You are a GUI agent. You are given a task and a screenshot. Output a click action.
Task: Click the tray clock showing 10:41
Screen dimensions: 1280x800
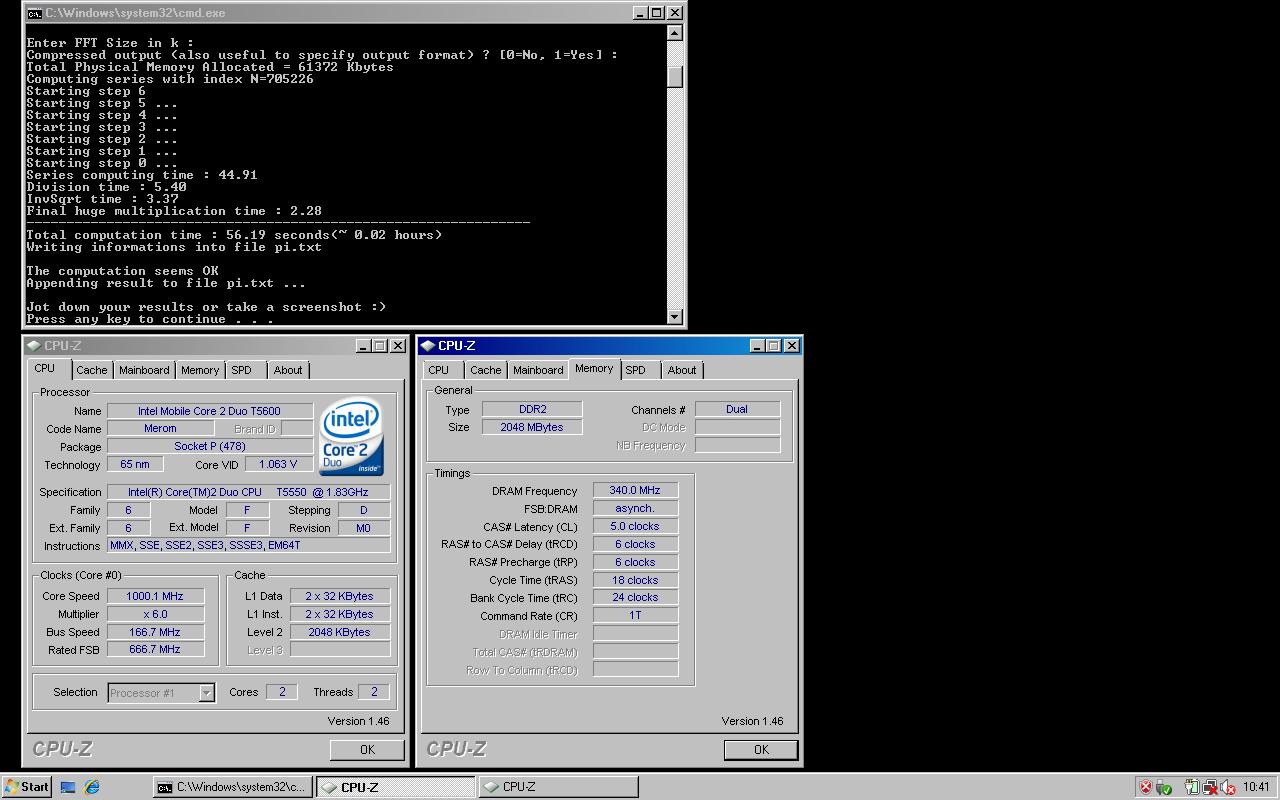point(1257,787)
